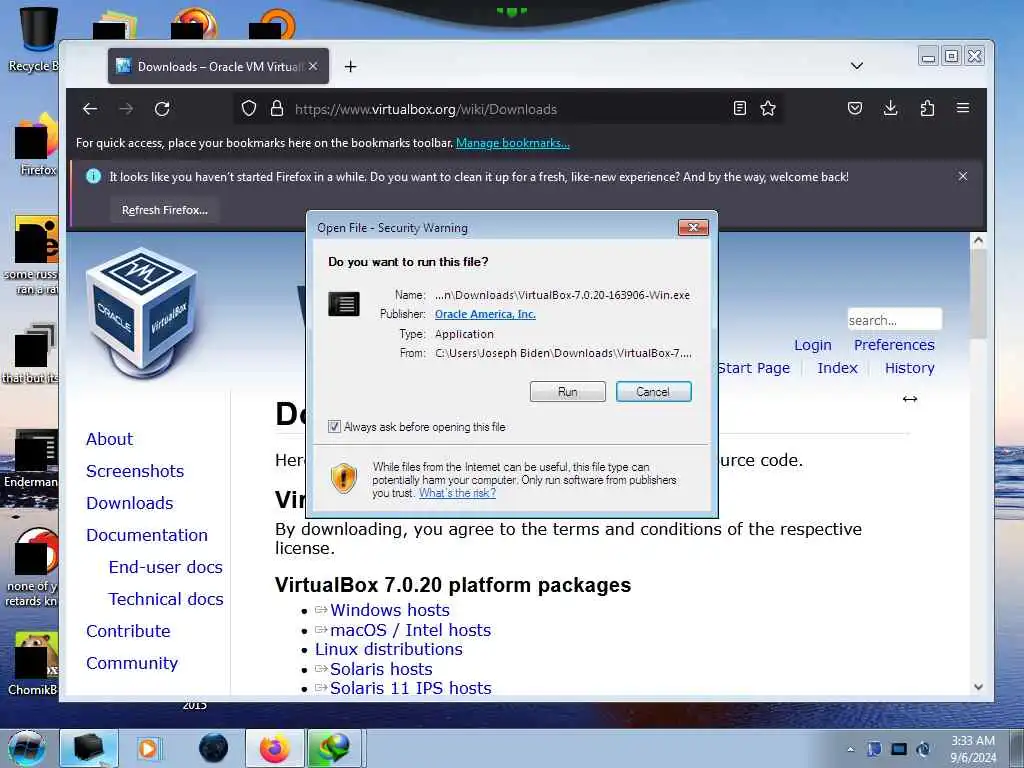
Task: Open the dark globe taskbar icon
Action: point(214,748)
